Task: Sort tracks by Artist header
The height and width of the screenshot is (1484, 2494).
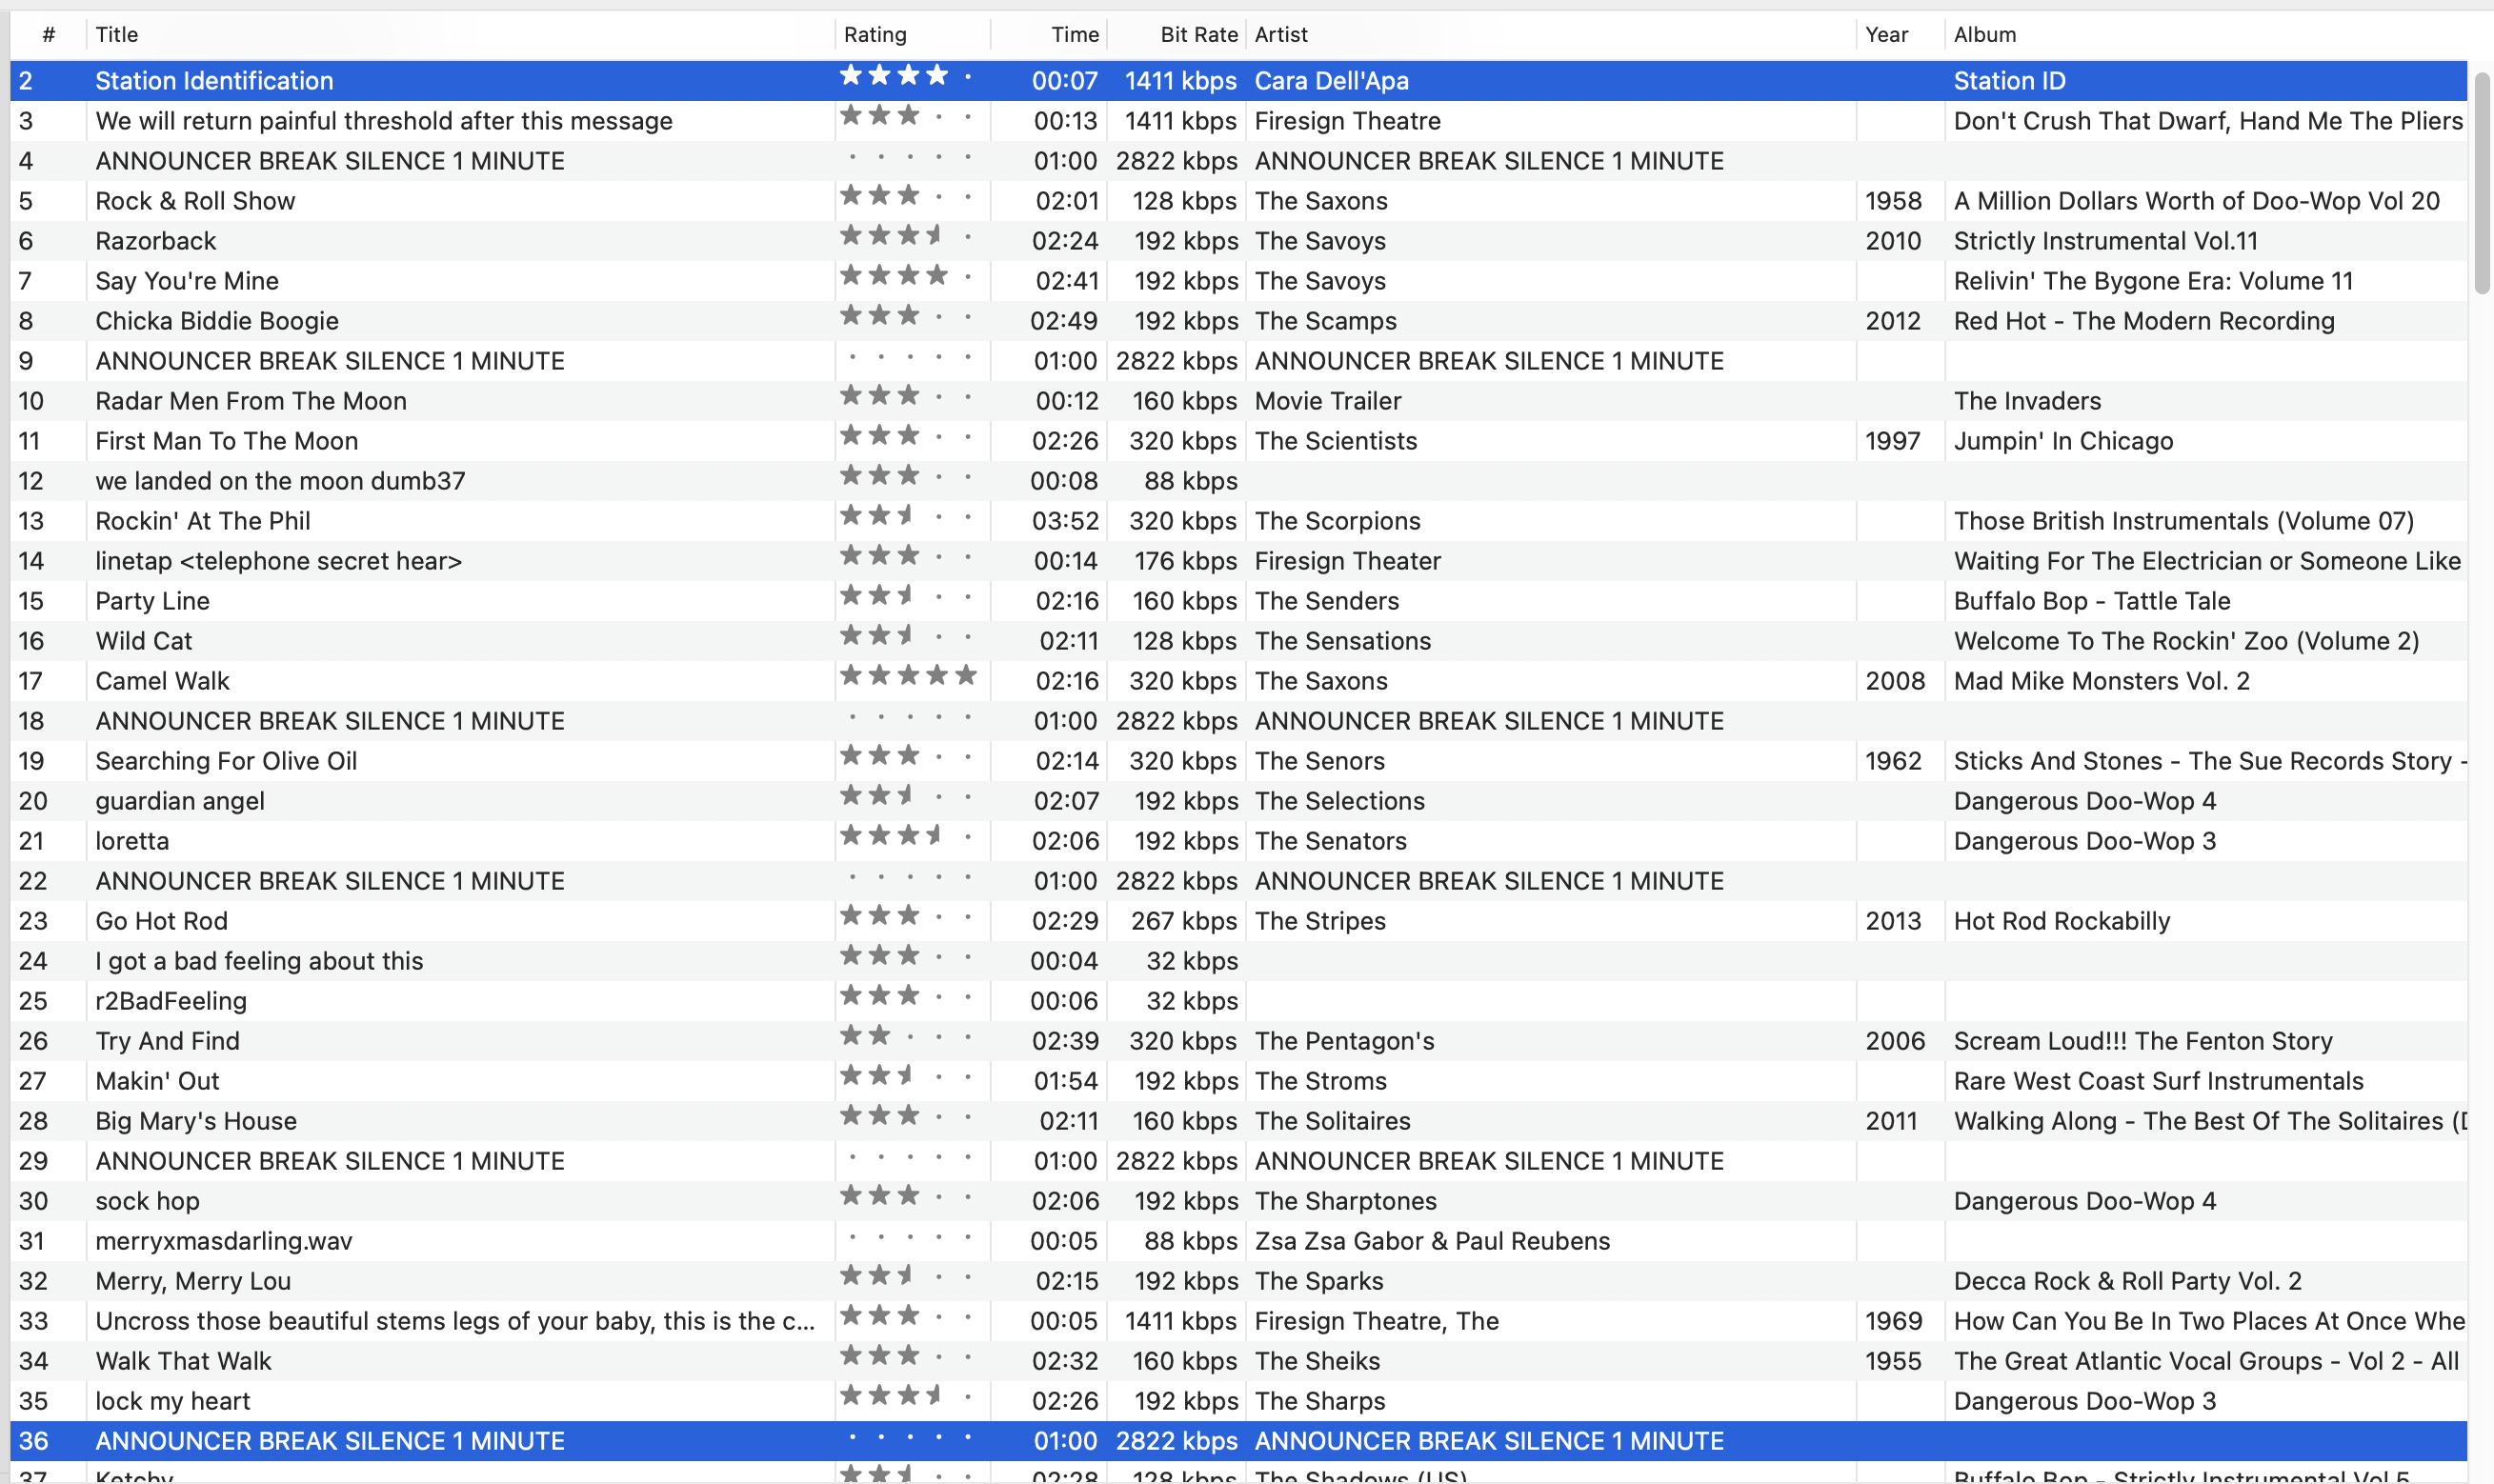Action: click(1280, 35)
